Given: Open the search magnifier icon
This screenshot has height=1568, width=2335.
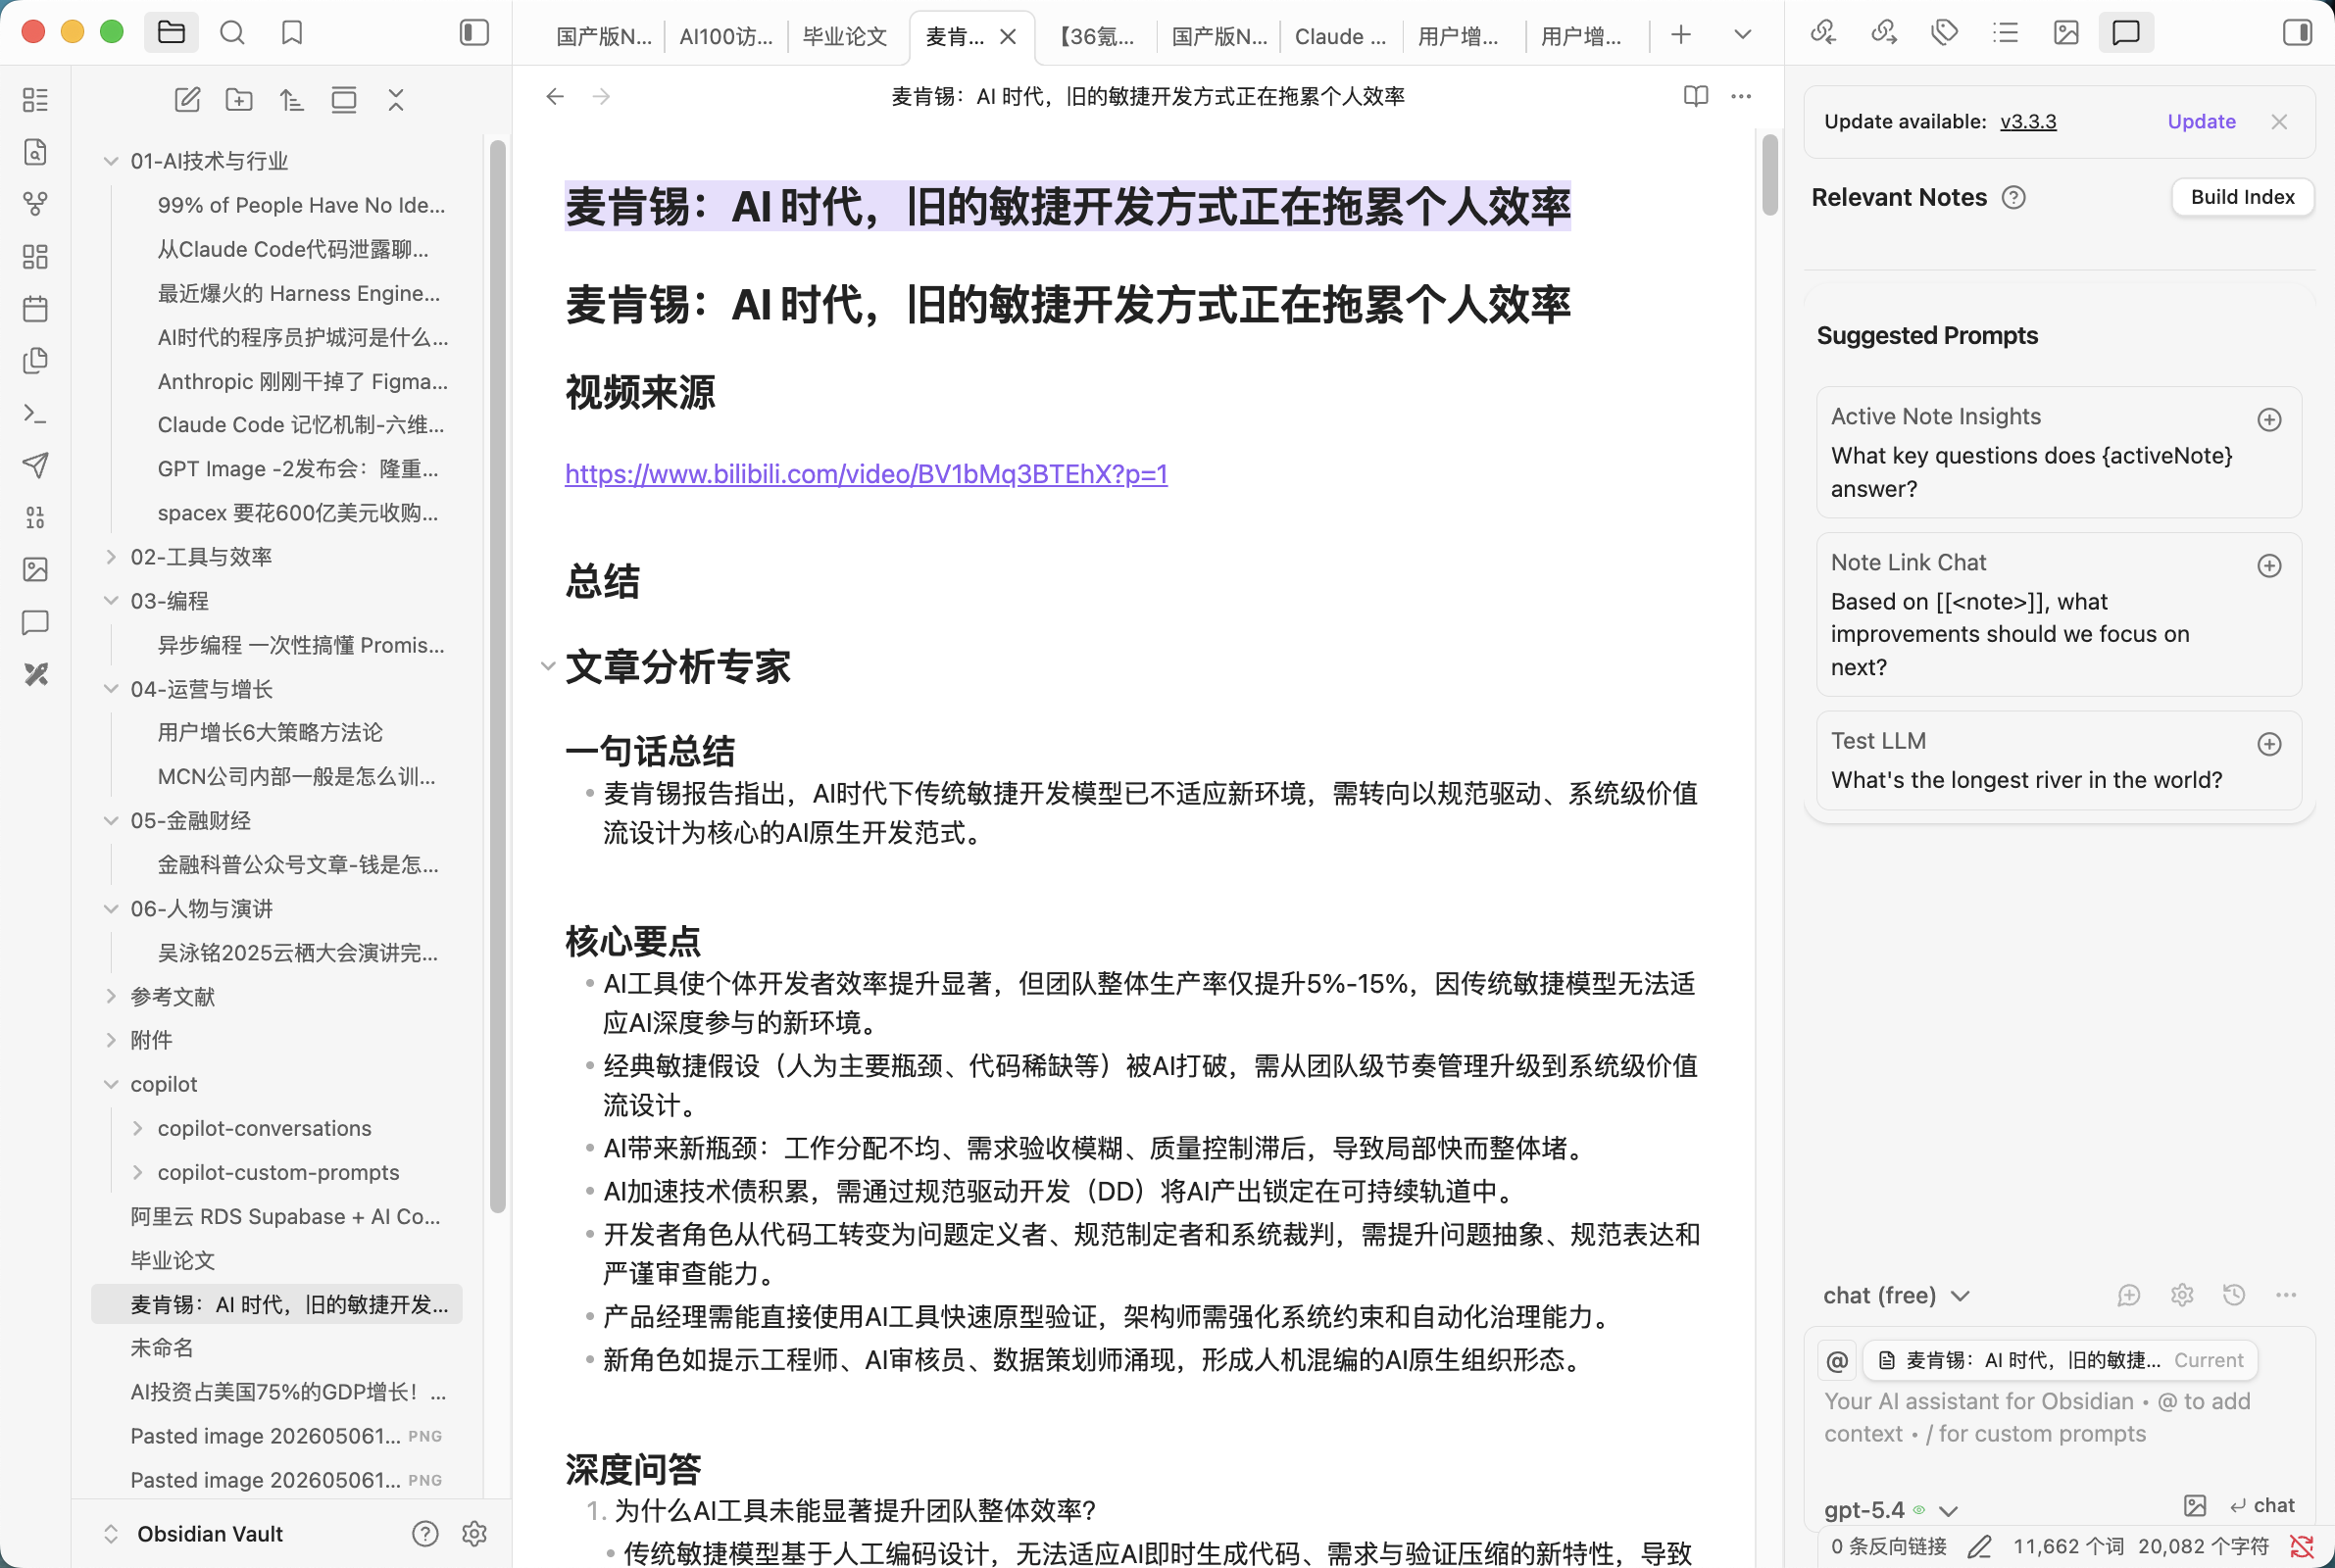Looking at the screenshot, I should point(232,33).
